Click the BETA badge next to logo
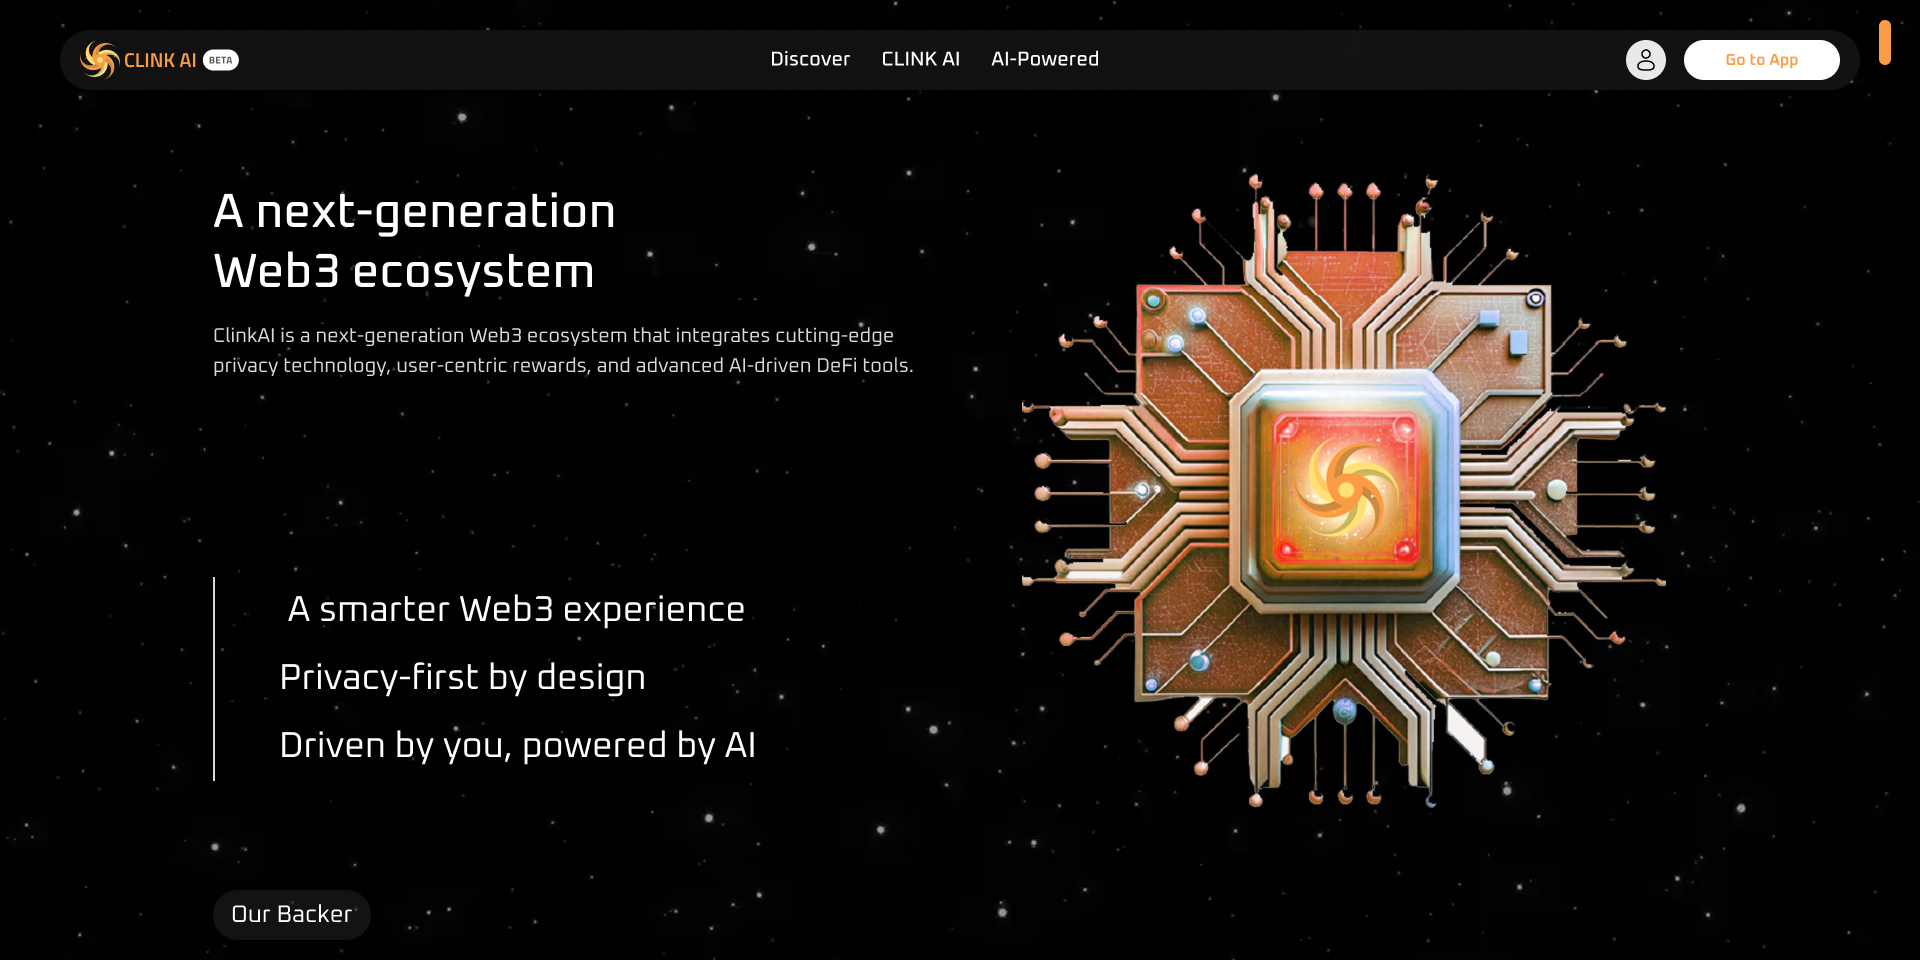Image resolution: width=1920 pixels, height=960 pixels. [x=221, y=60]
